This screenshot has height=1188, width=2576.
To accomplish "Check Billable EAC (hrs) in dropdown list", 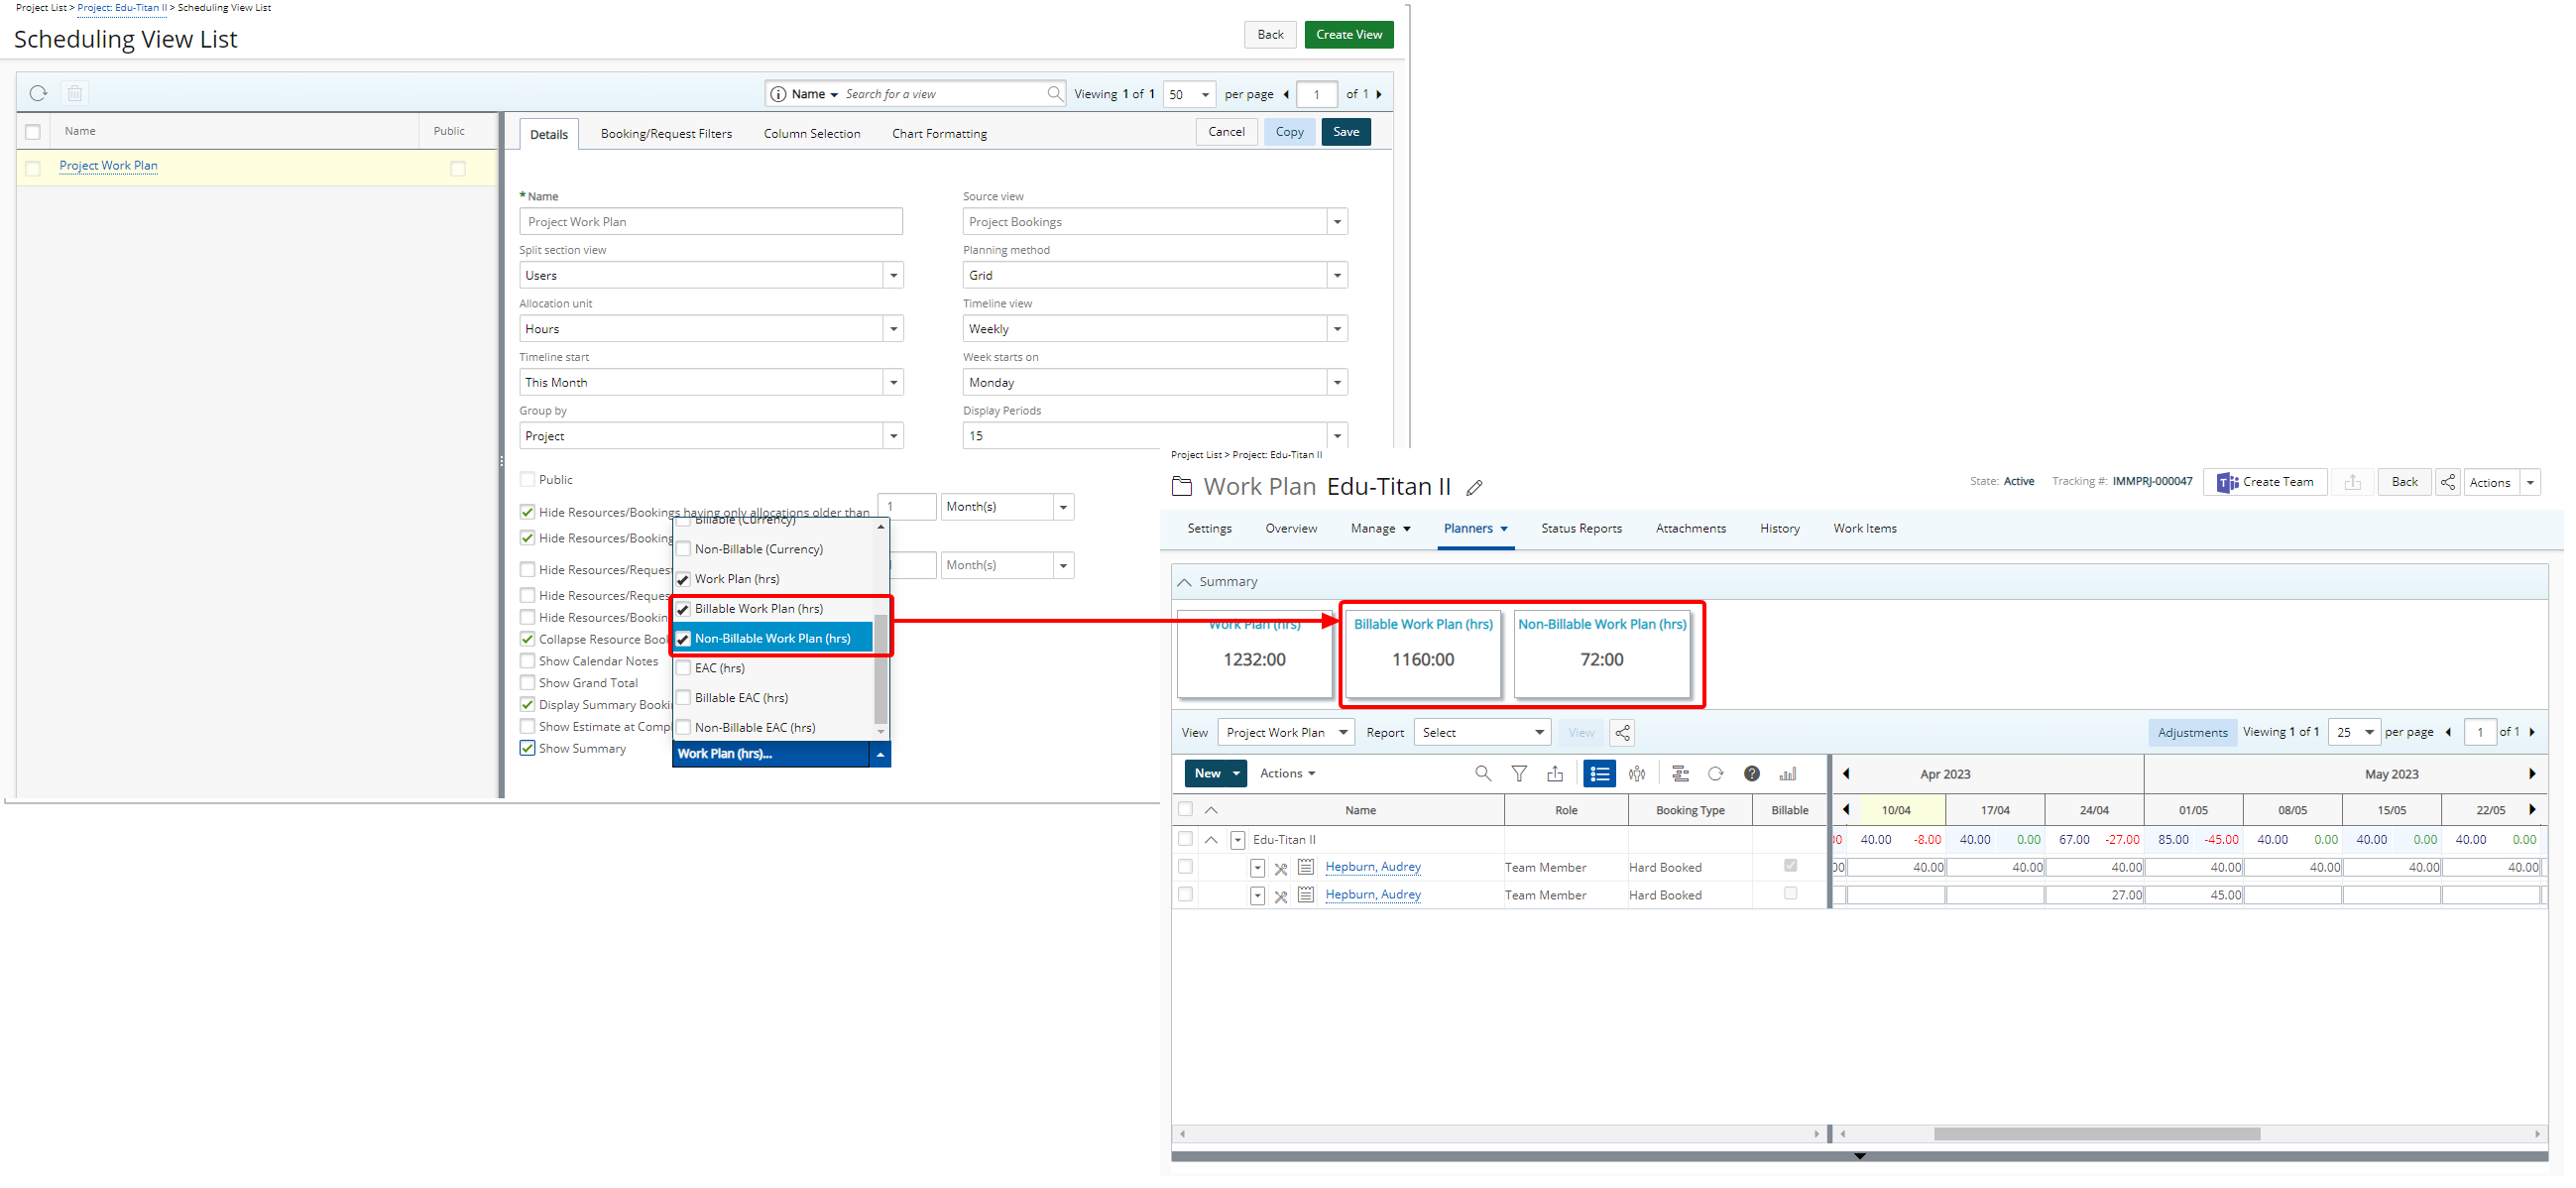I will (x=684, y=698).
